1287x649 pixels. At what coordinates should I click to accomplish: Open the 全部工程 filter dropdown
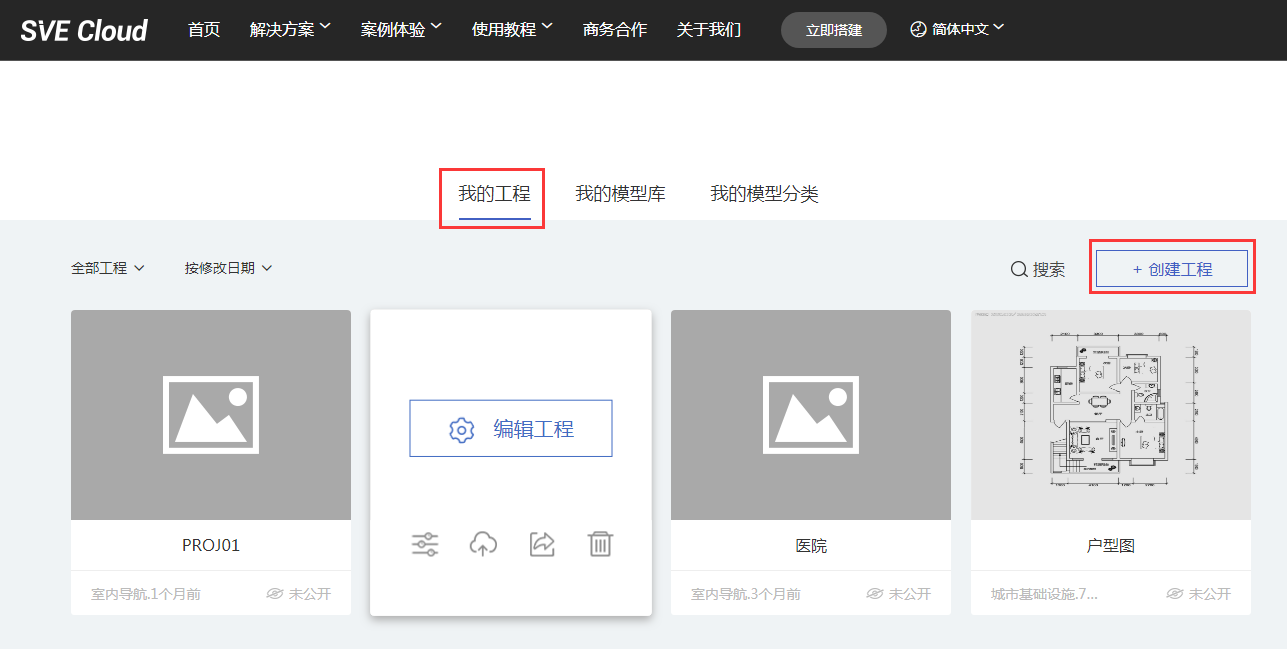[107, 267]
